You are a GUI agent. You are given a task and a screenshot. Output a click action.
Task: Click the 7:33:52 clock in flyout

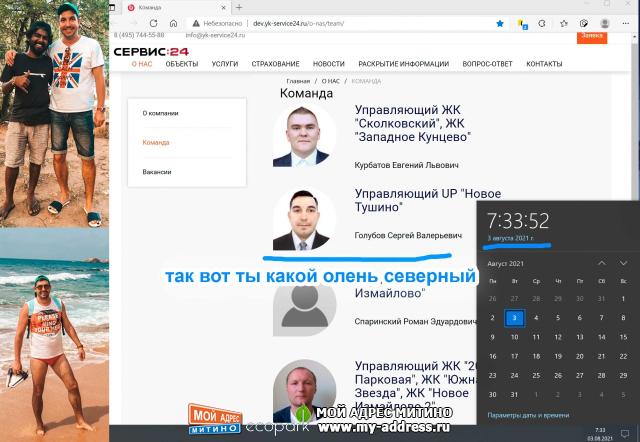coord(518,221)
